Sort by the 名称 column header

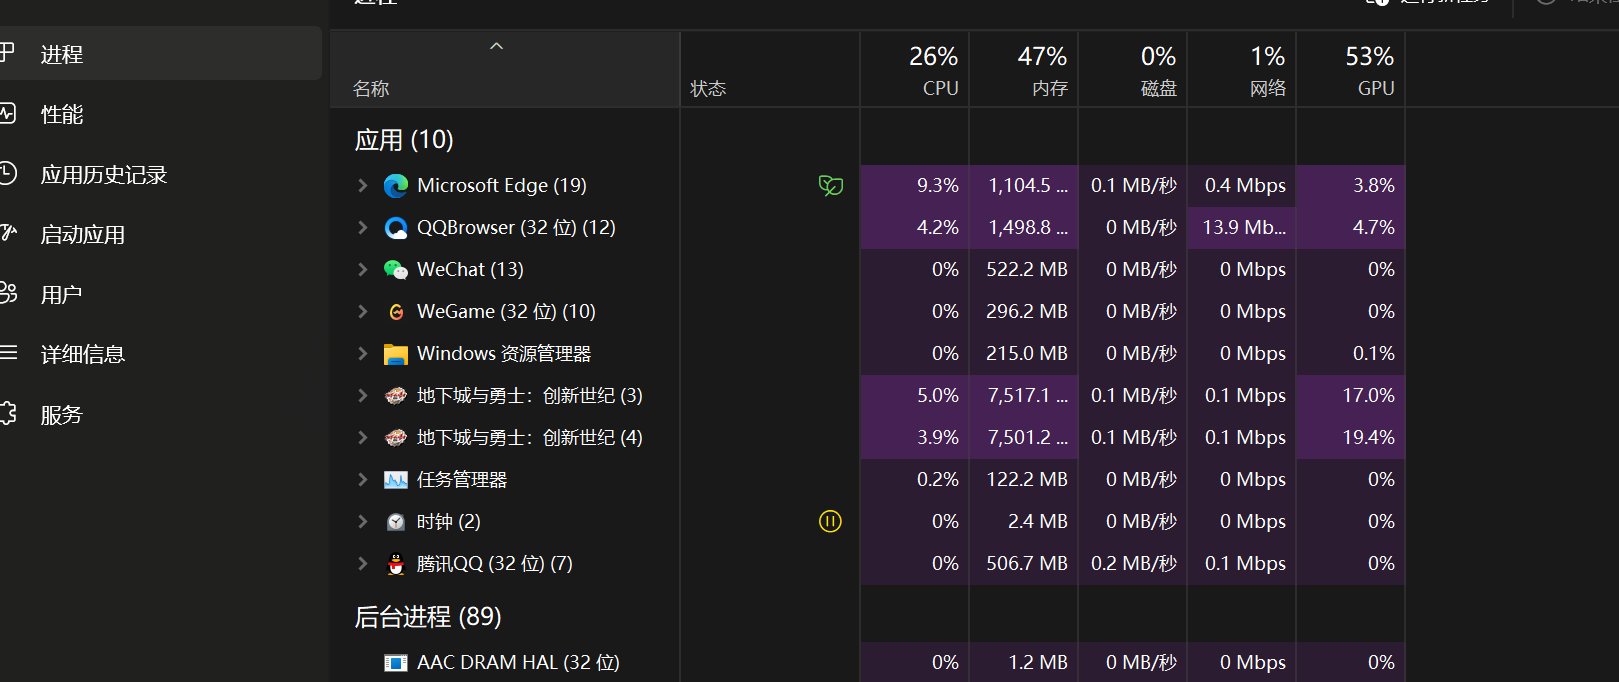[x=505, y=70]
